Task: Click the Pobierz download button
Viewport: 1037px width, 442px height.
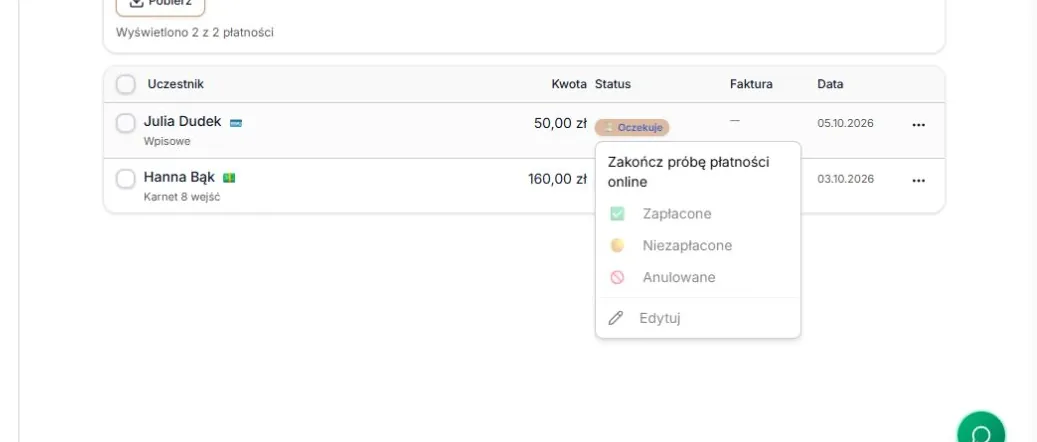Action: pyautogui.click(x=160, y=5)
